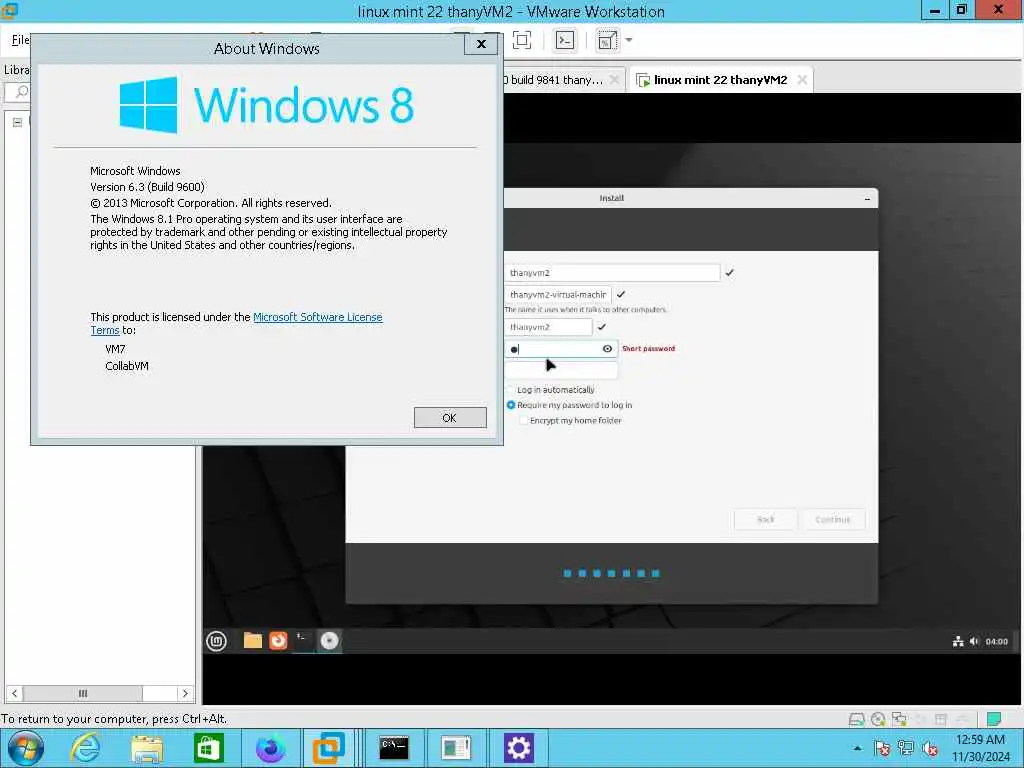This screenshot has height=768, width=1024.
Task: Select linux mint 22 thanyVM2 tab
Action: (x=720, y=80)
